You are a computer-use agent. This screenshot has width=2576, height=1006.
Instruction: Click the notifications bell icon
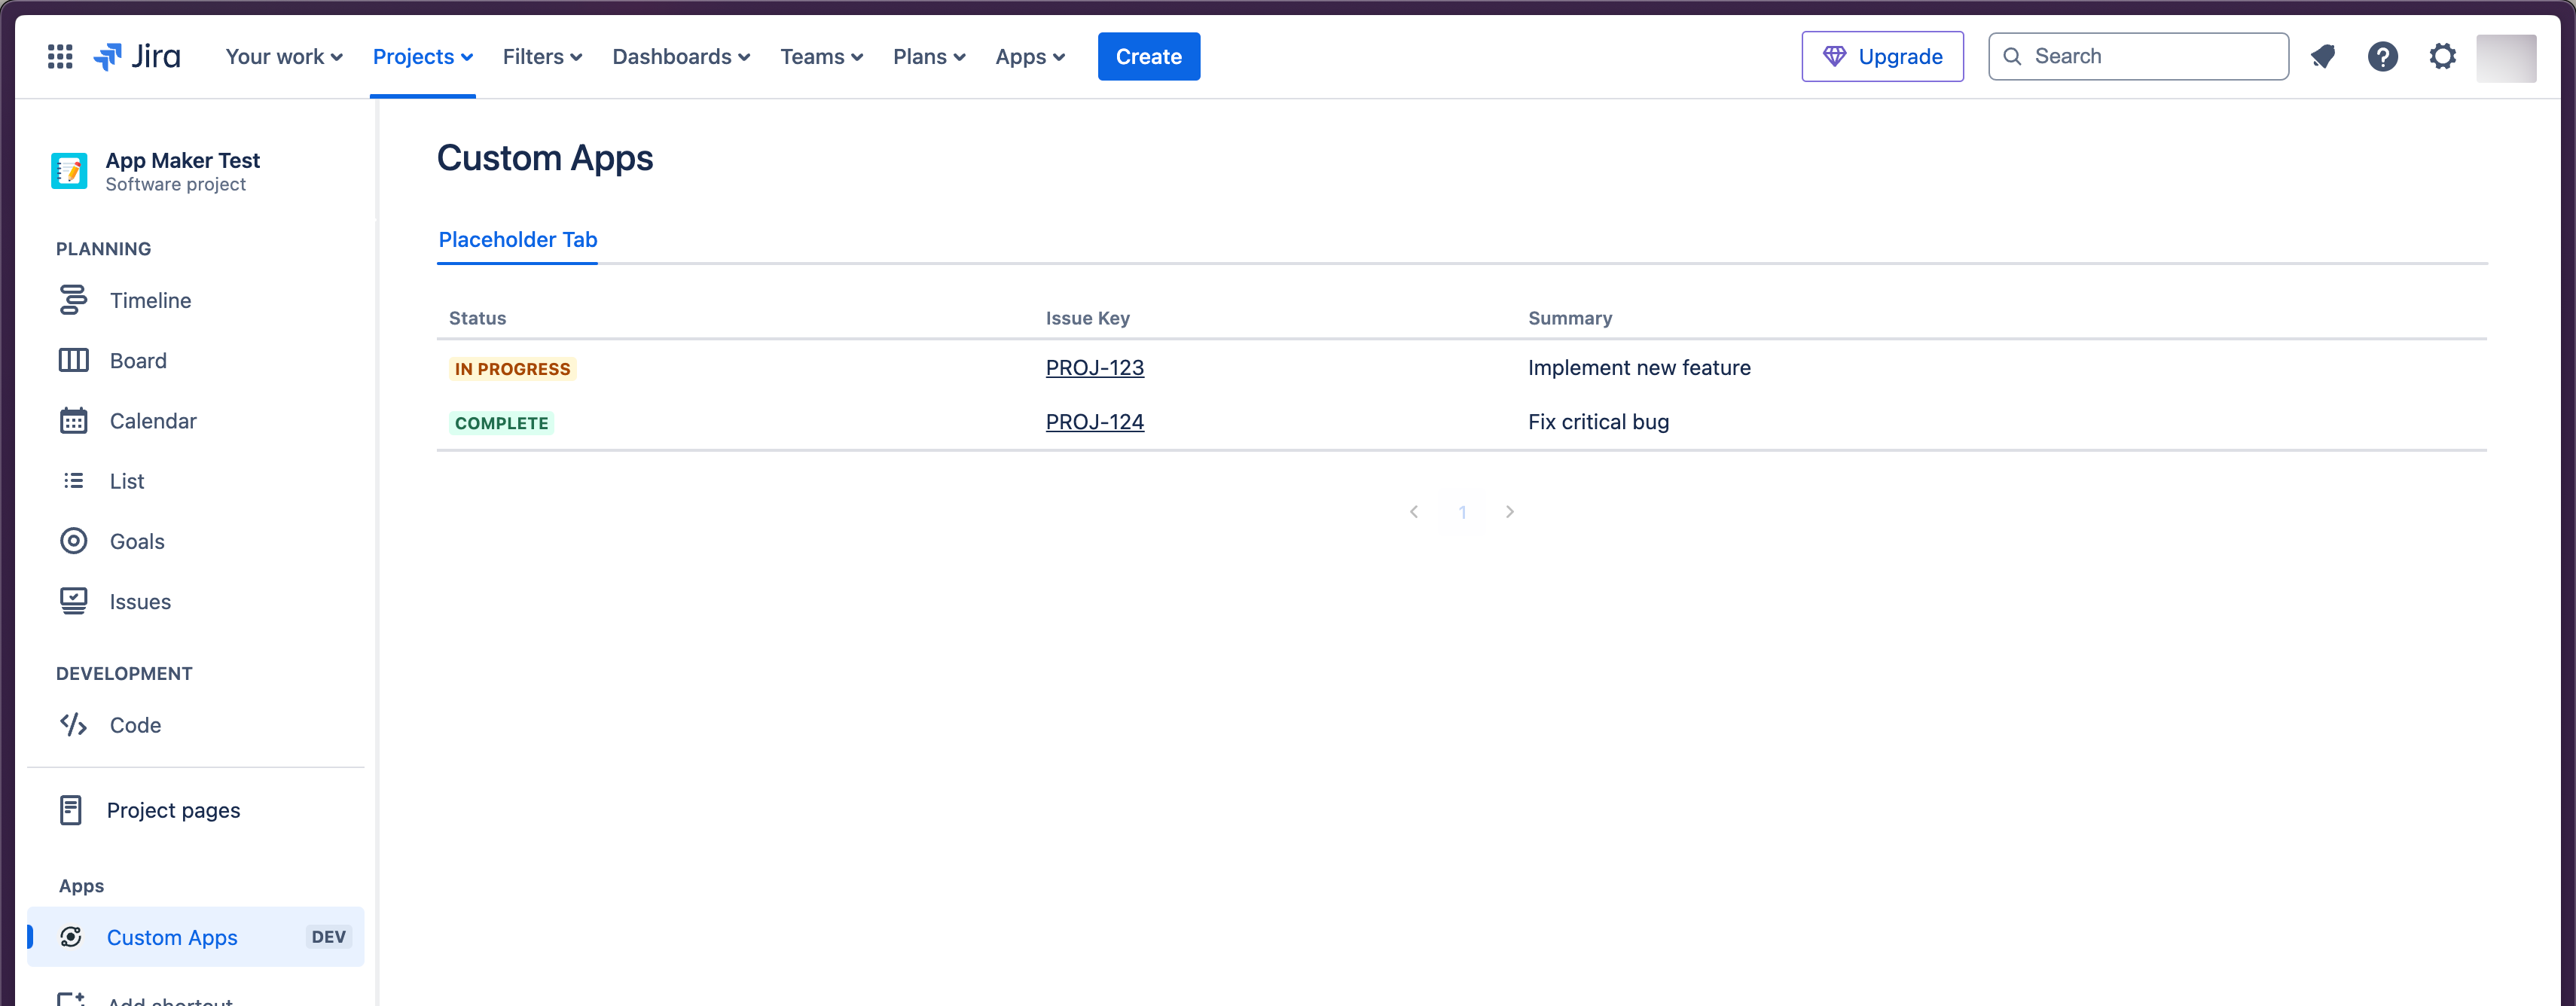[2321, 56]
